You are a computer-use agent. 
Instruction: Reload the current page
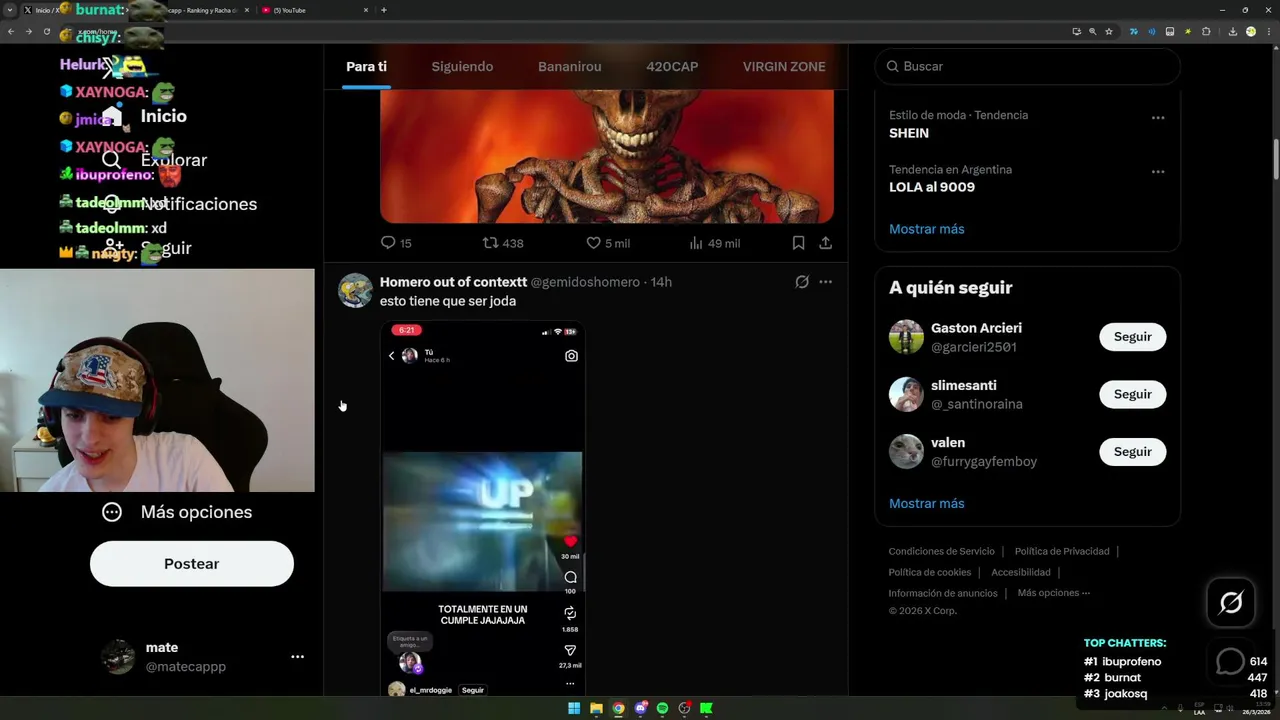point(46,31)
